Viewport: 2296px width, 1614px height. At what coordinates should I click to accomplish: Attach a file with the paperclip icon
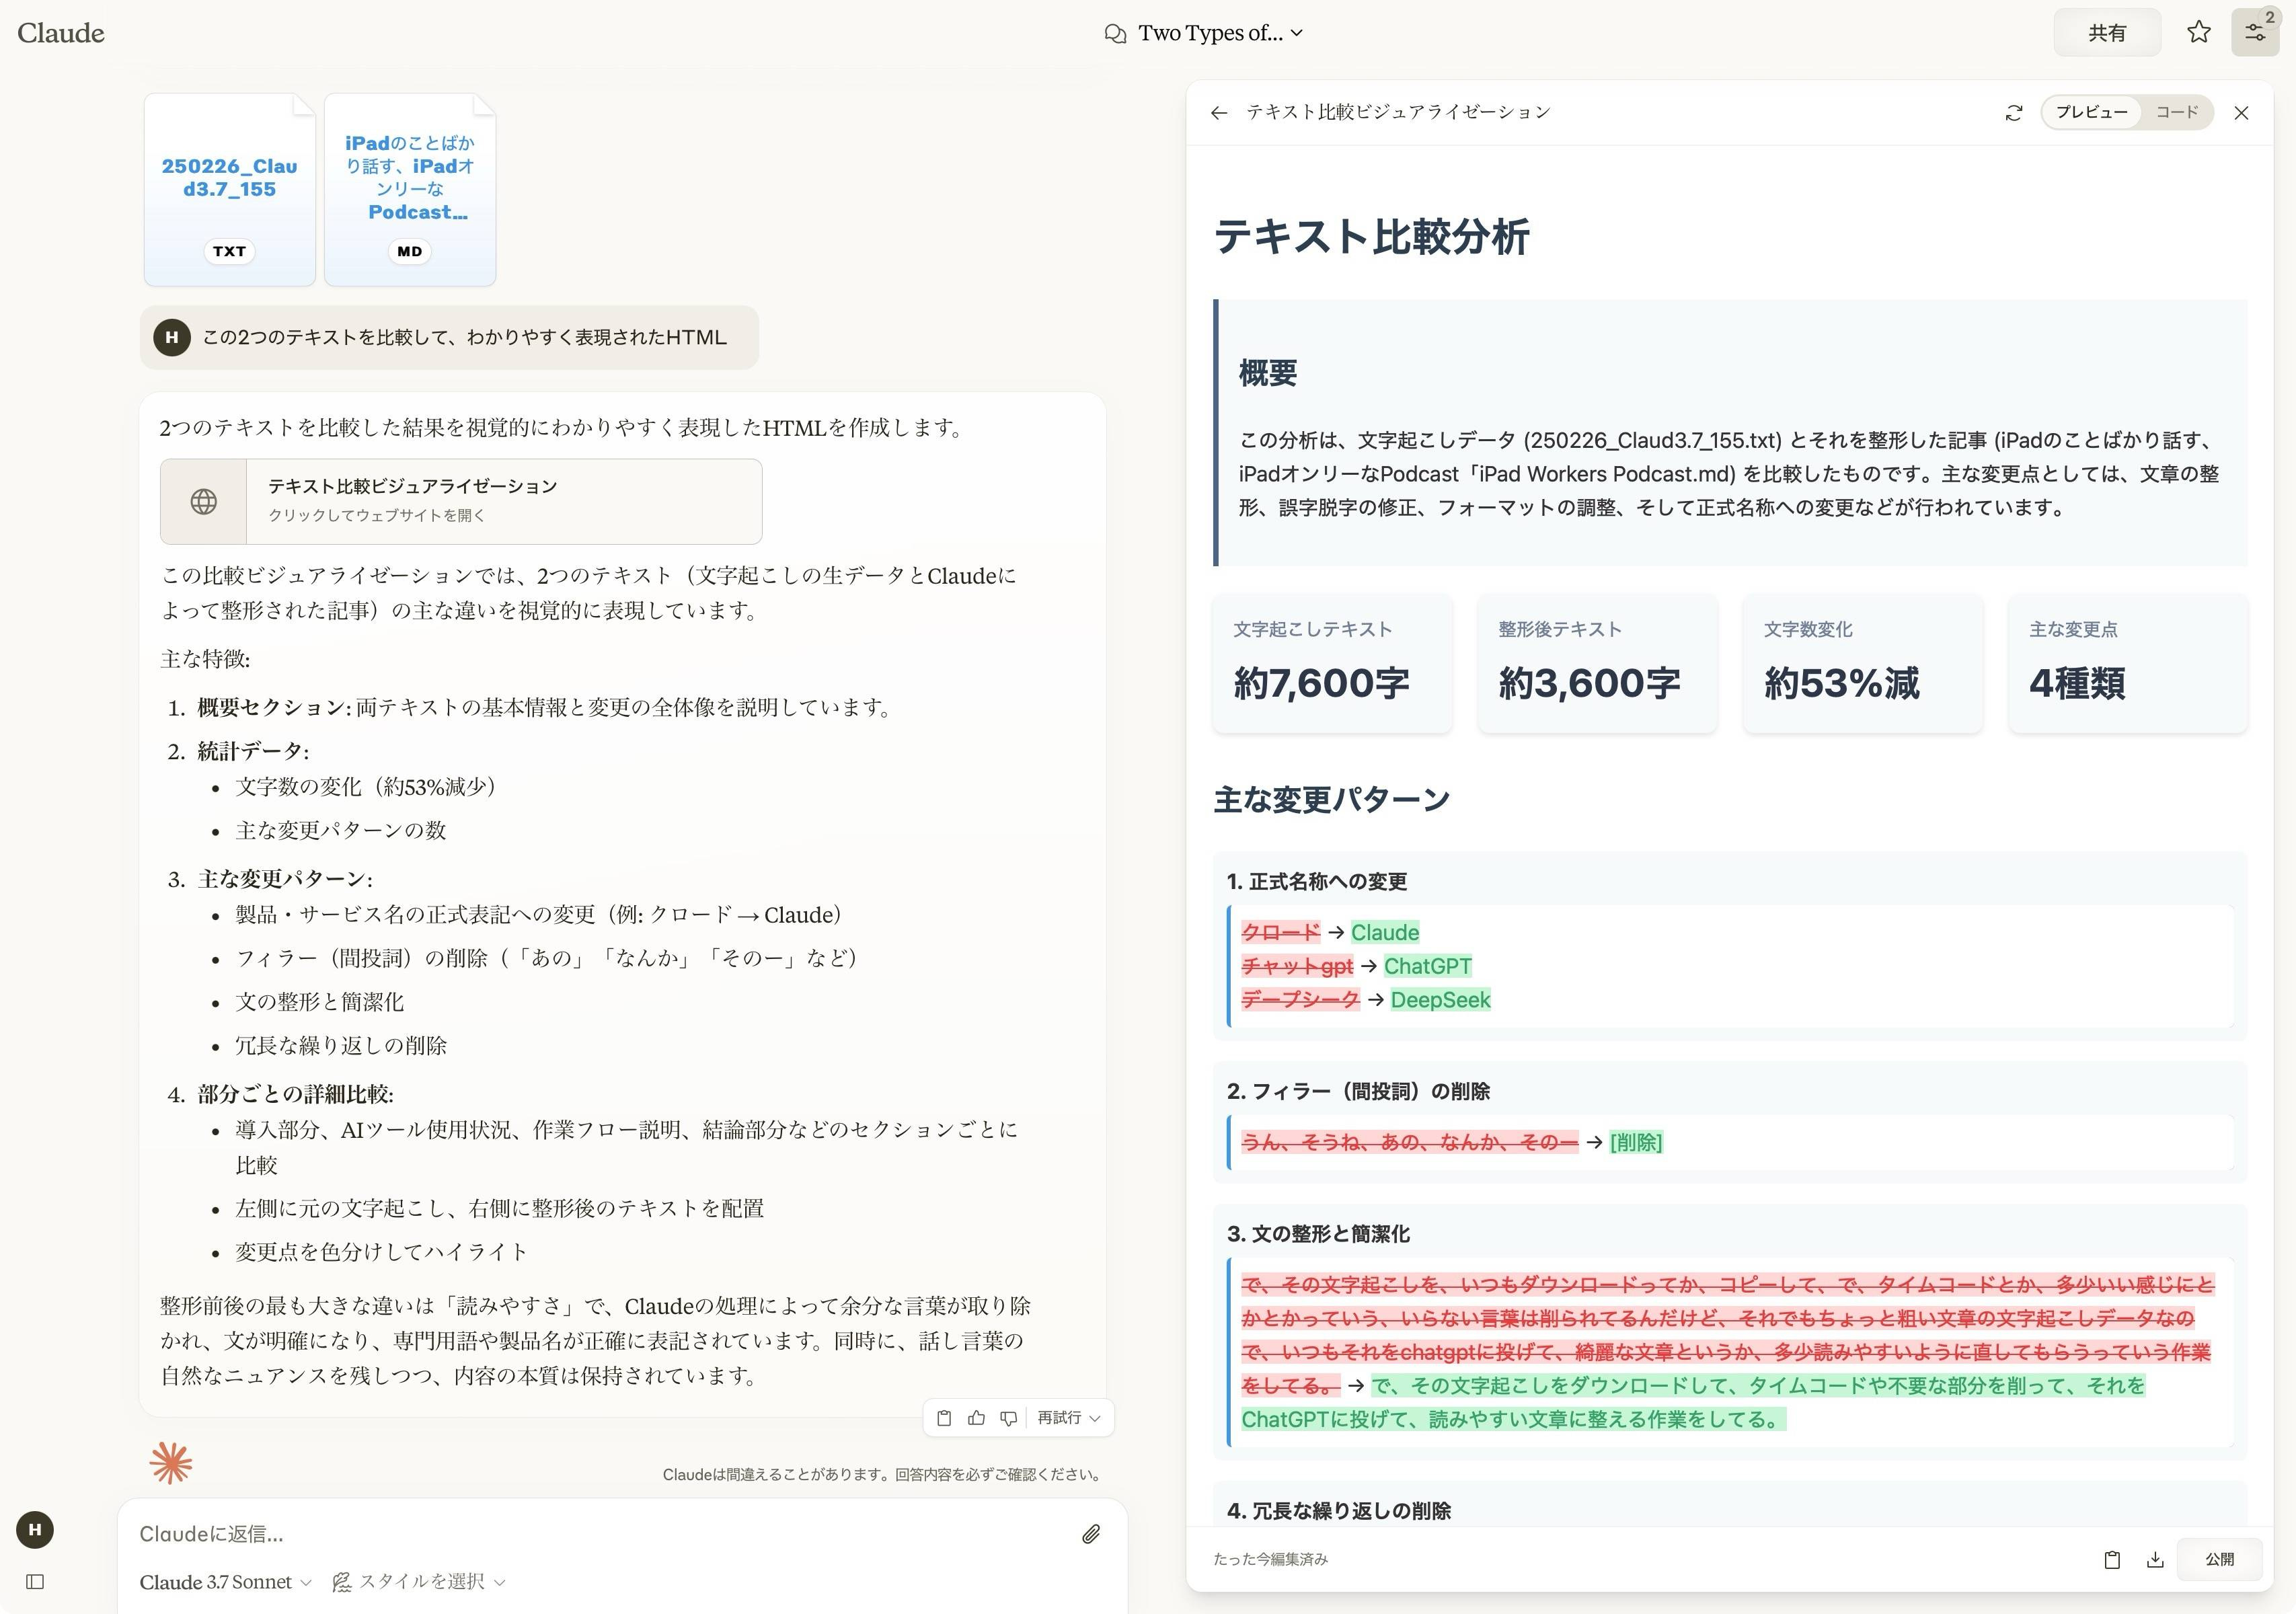[1091, 1534]
